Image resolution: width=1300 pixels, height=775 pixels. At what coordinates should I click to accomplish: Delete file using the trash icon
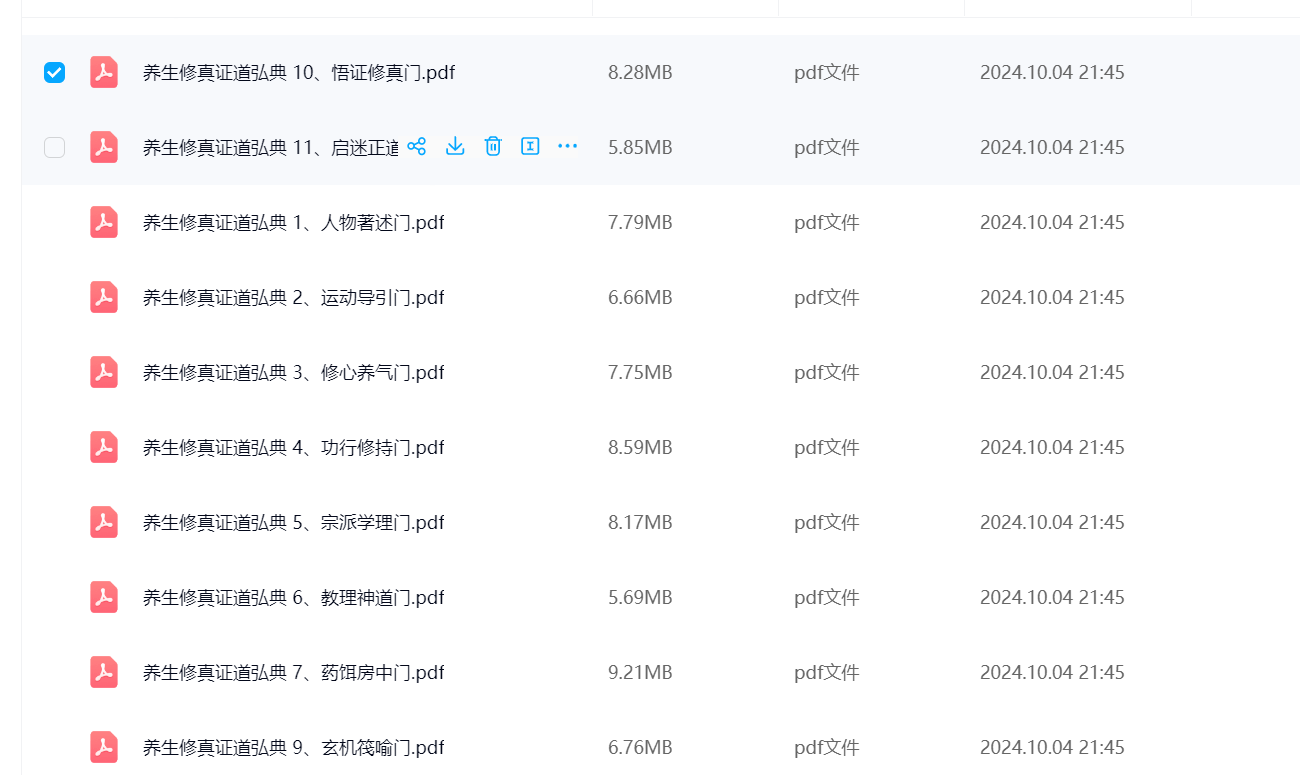coord(492,147)
